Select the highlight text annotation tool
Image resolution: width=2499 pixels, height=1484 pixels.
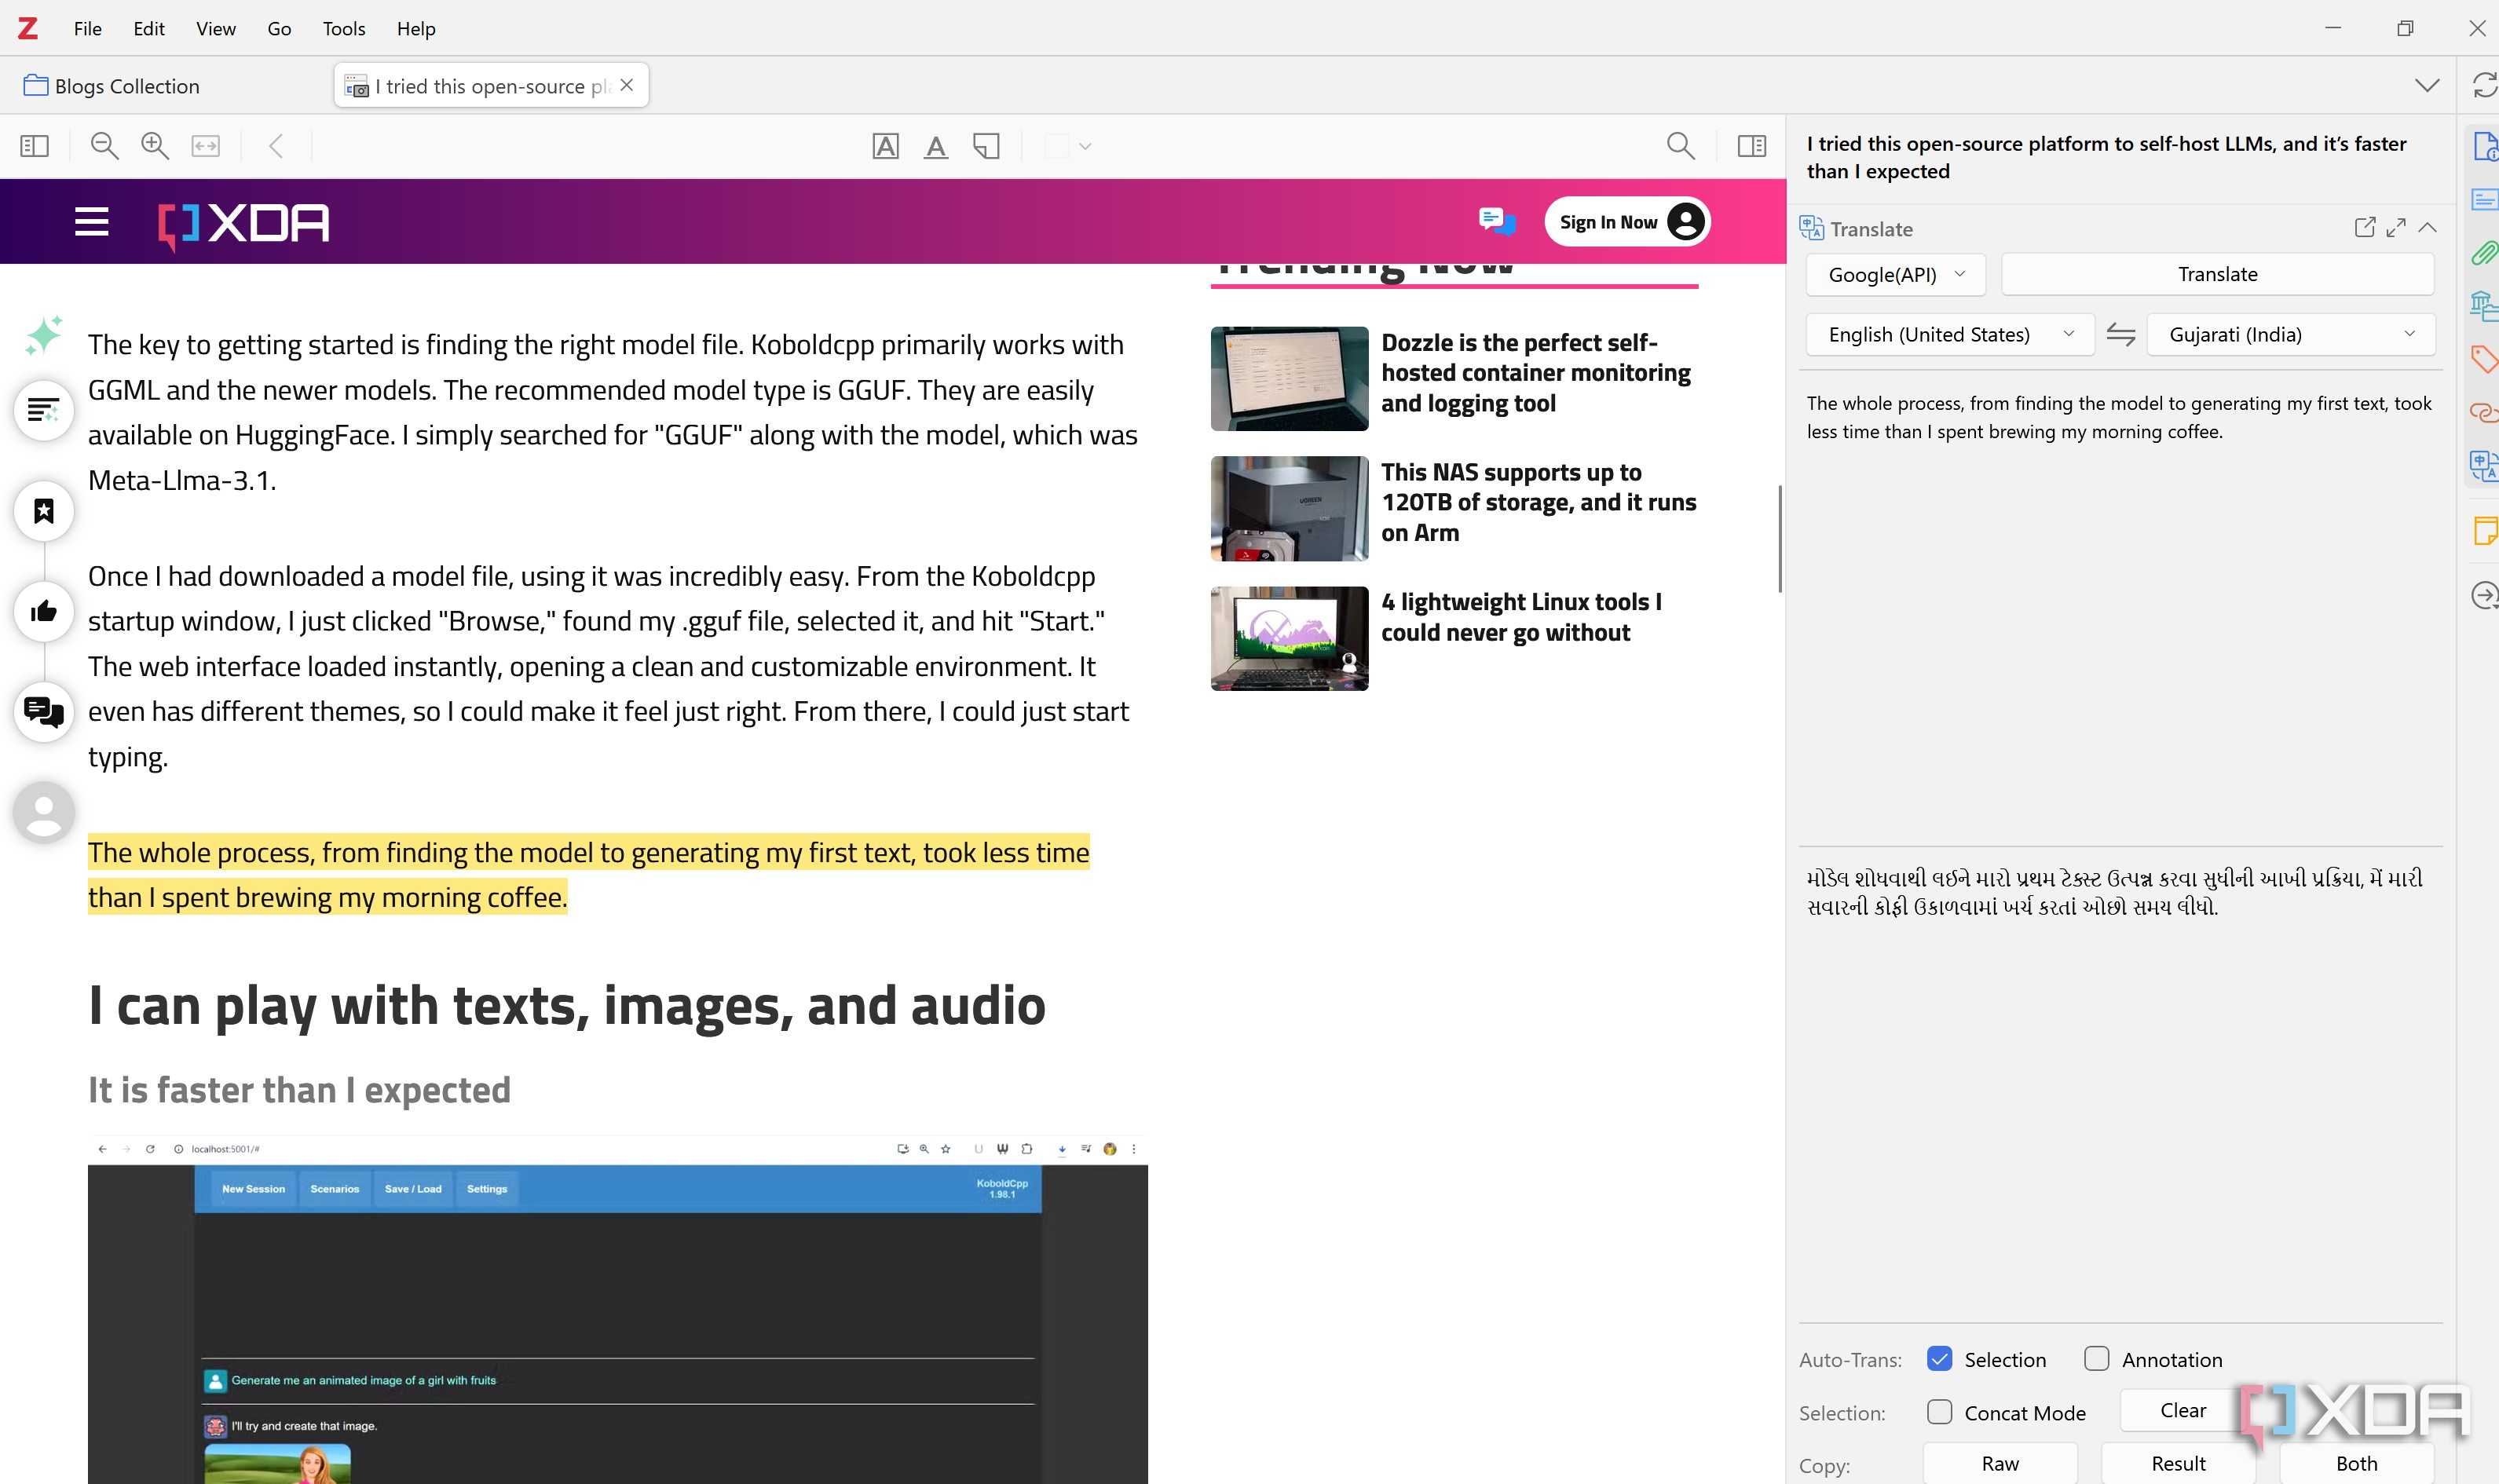[885, 146]
